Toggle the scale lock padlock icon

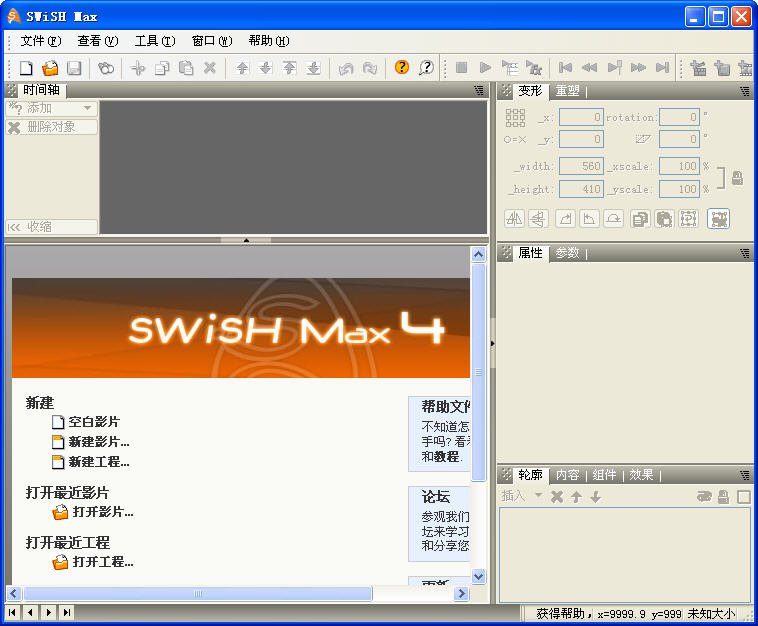[x=737, y=178]
